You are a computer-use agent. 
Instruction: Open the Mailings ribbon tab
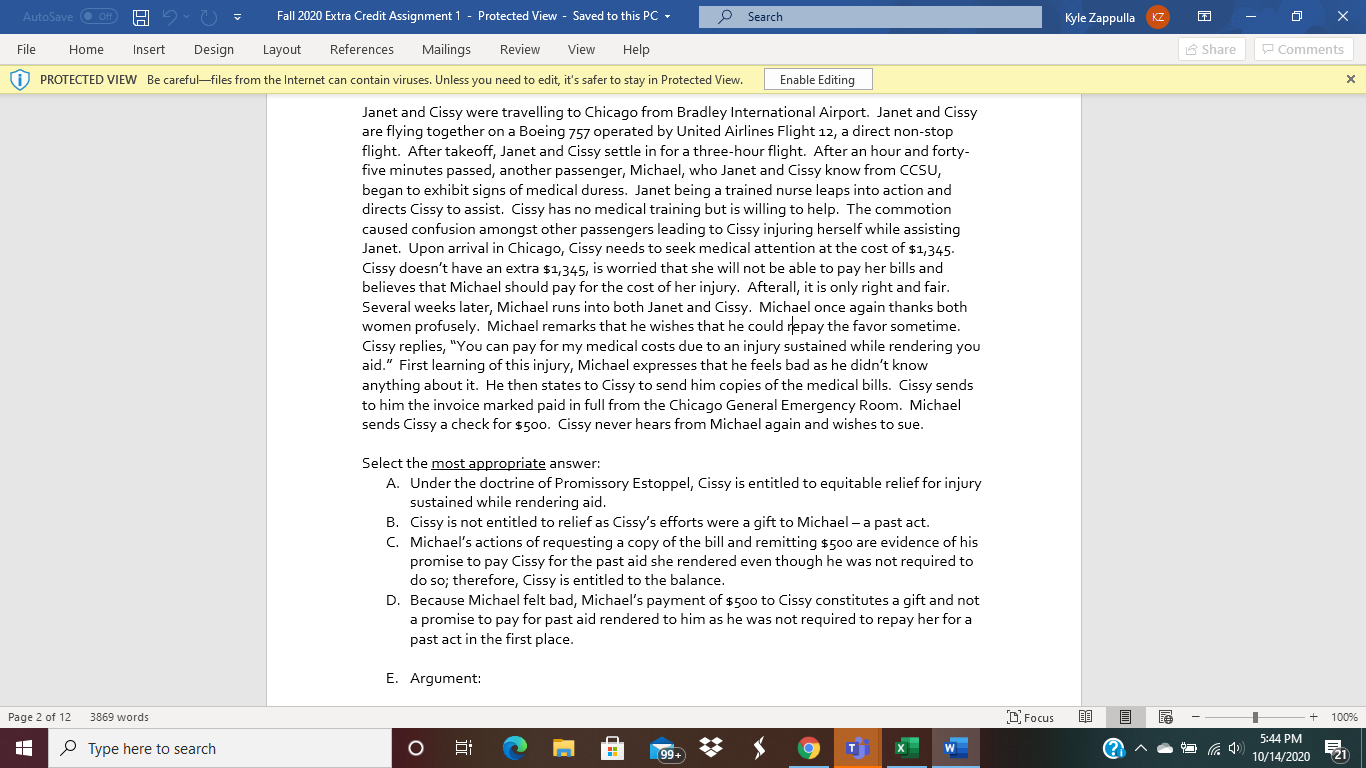[x=446, y=49]
